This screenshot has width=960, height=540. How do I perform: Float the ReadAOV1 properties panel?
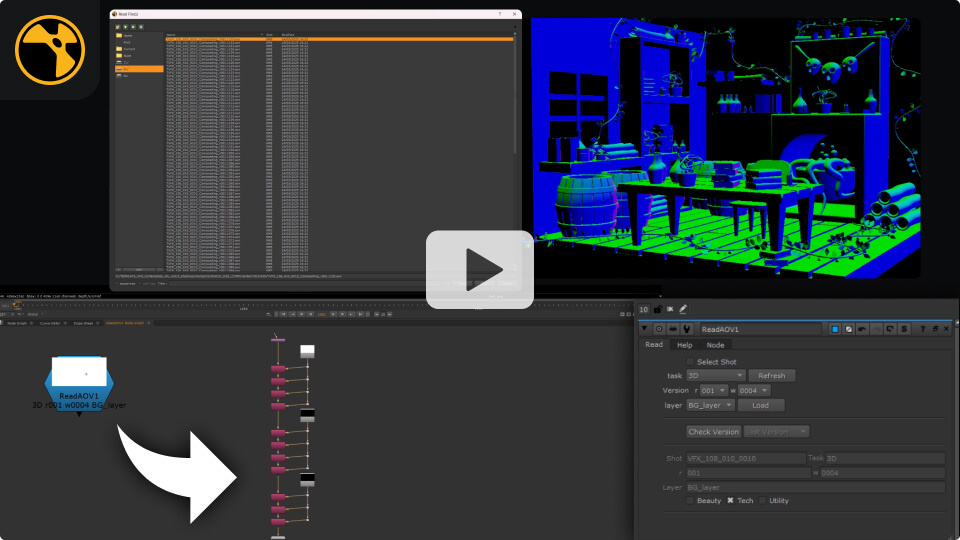point(935,328)
